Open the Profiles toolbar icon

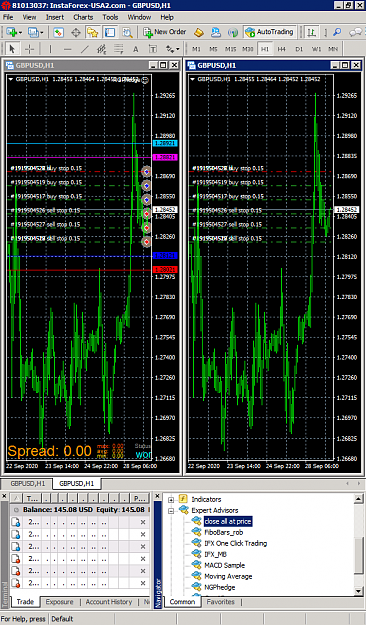click(33, 32)
